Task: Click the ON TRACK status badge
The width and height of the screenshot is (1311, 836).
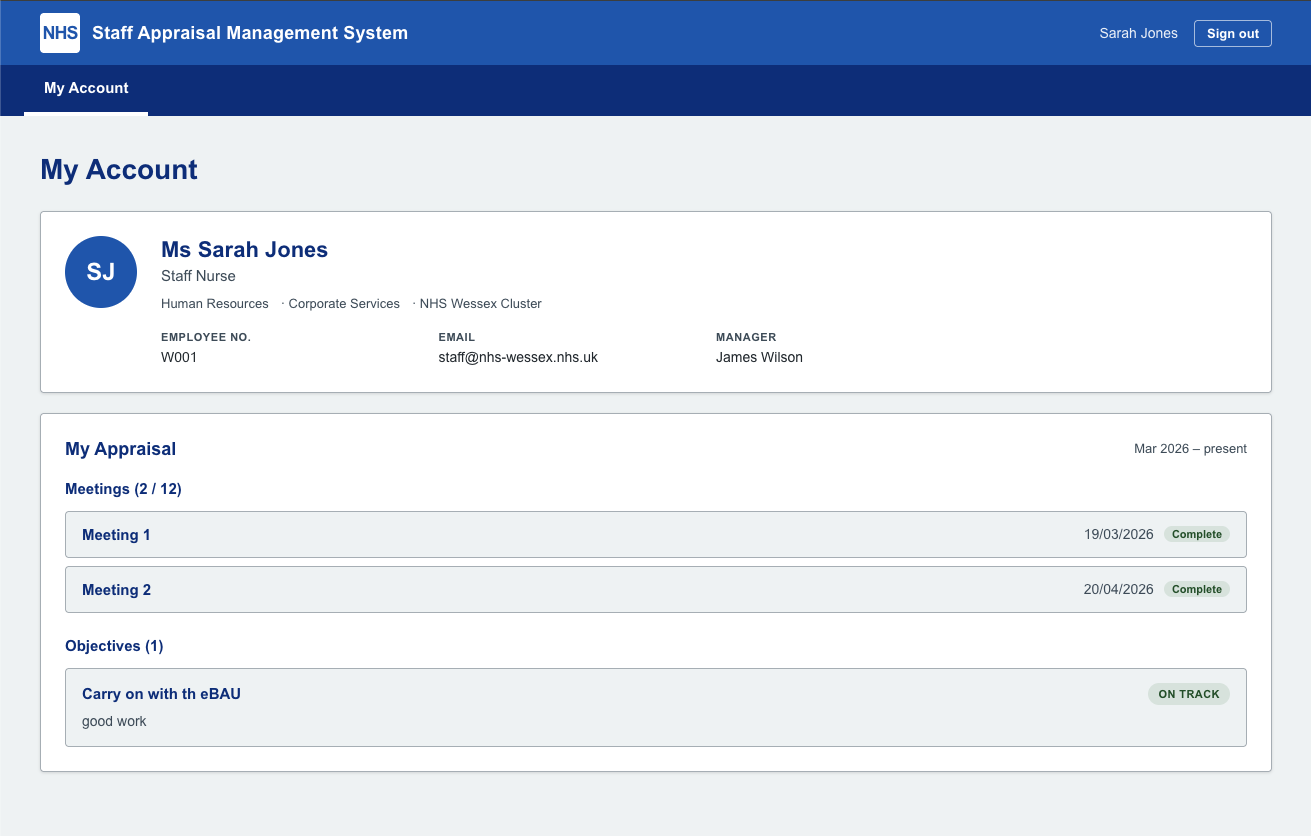Action: (1188, 693)
